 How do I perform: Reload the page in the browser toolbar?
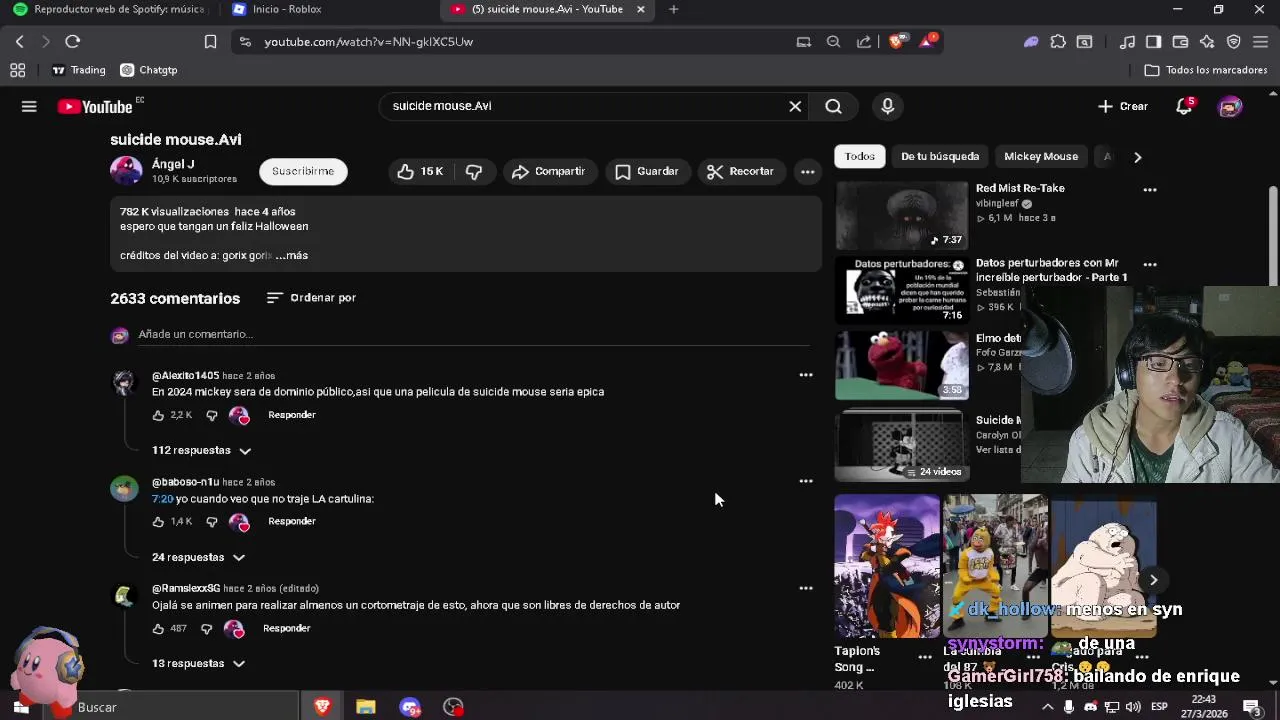pos(72,42)
